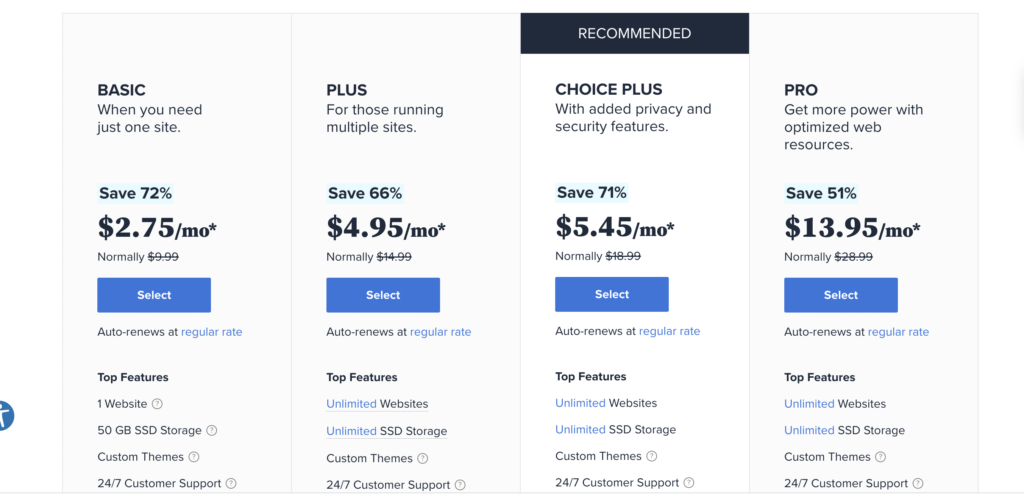Click Unlimited SSD Storage link in Pro plan
This screenshot has height=494, width=1024.
(x=809, y=431)
